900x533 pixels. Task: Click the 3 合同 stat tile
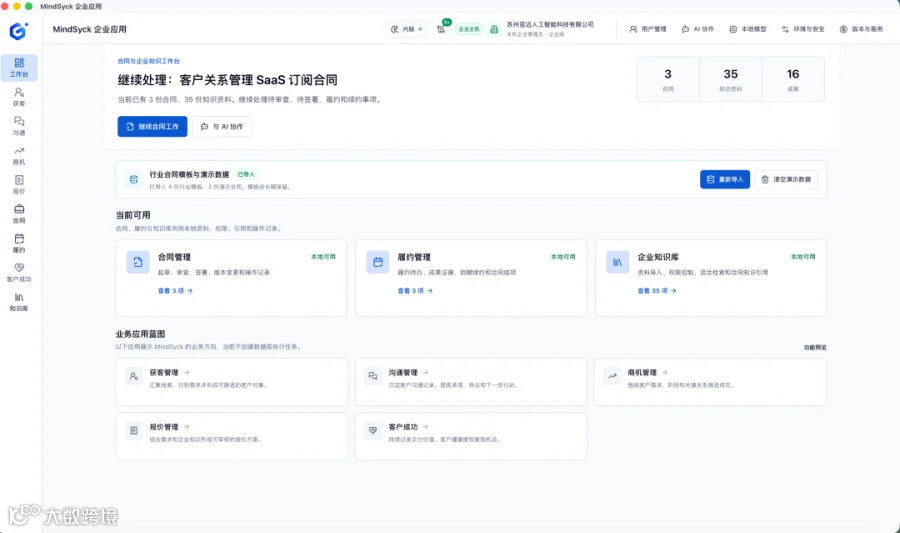tap(668, 80)
